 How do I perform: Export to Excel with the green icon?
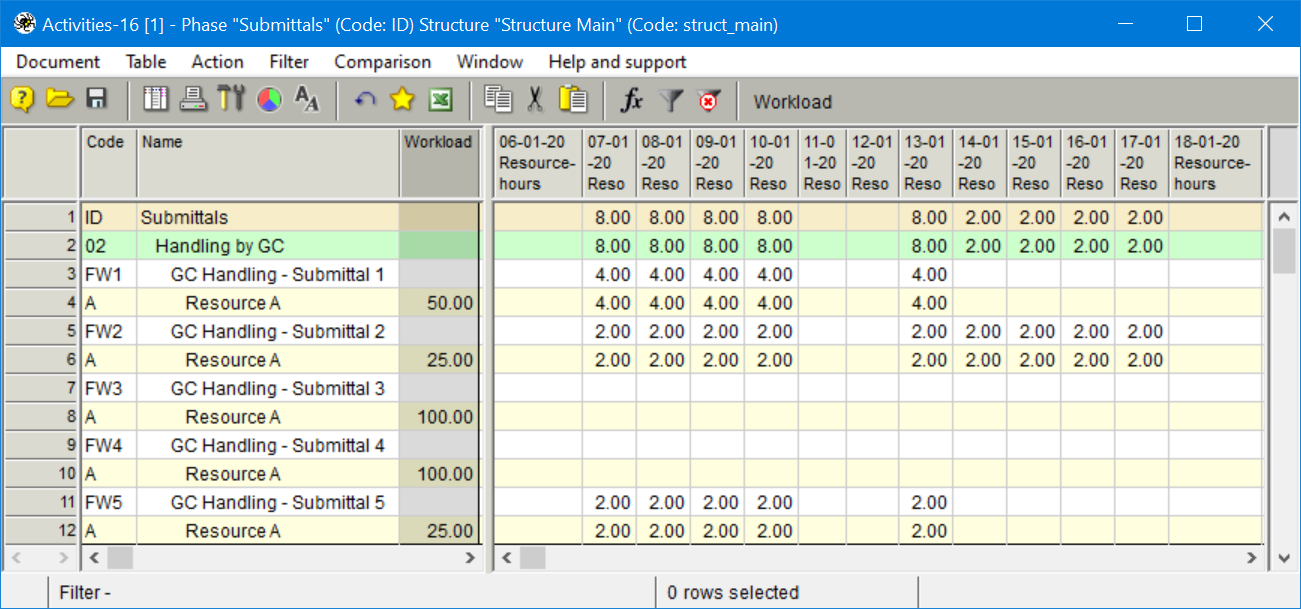point(440,99)
